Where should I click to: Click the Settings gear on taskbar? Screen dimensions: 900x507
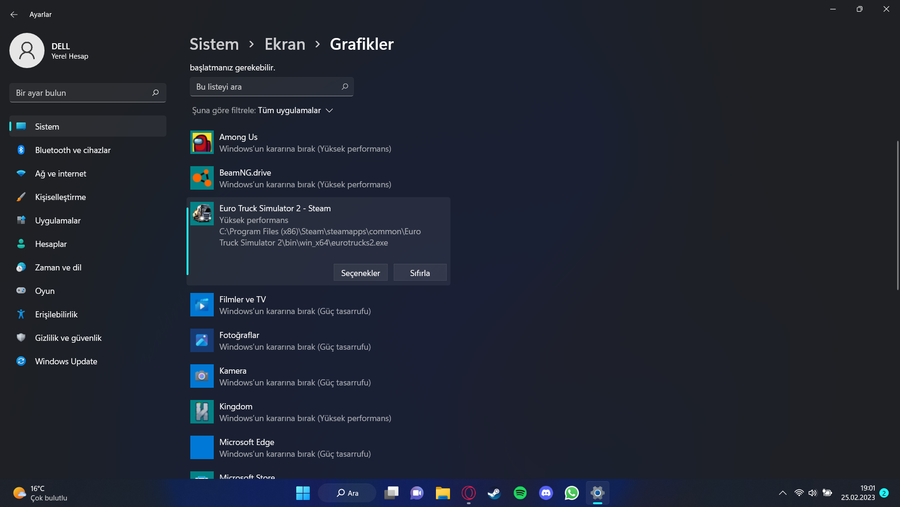597,493
